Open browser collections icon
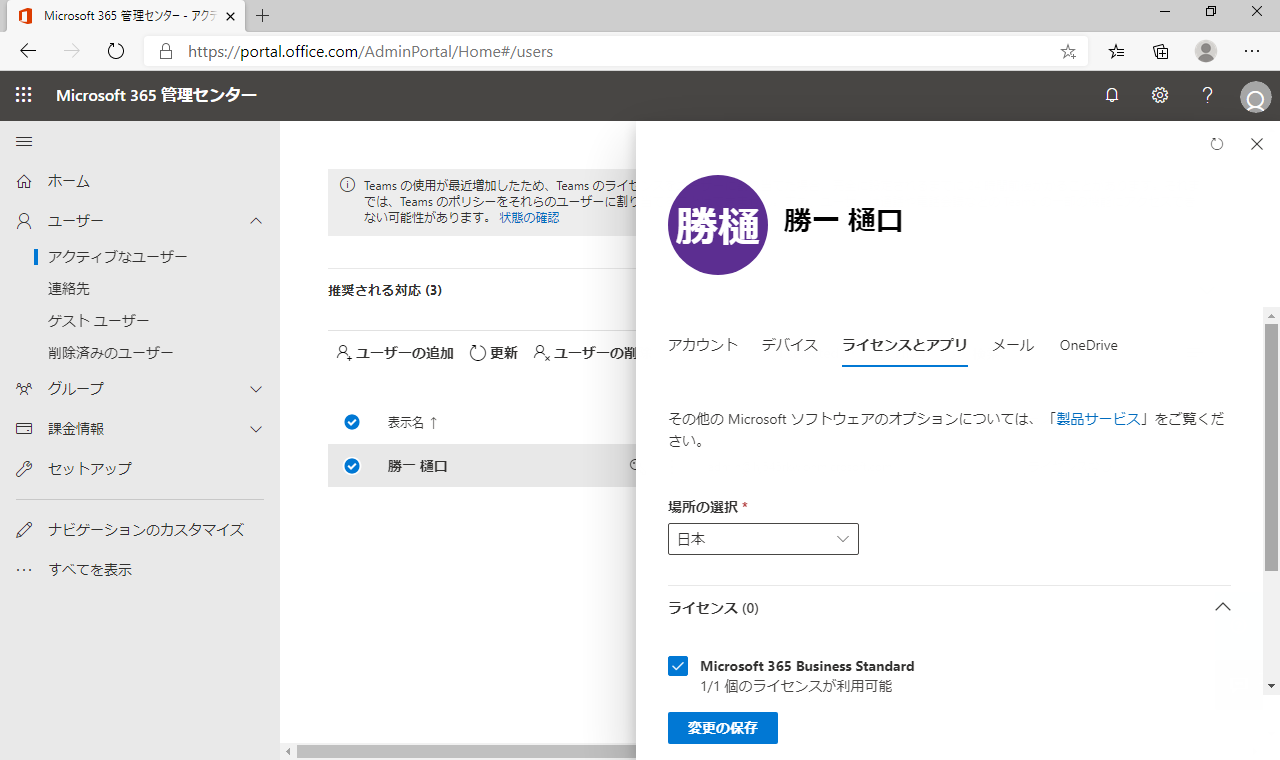This screenshot has height=760, width=1280. (1161, 51)
